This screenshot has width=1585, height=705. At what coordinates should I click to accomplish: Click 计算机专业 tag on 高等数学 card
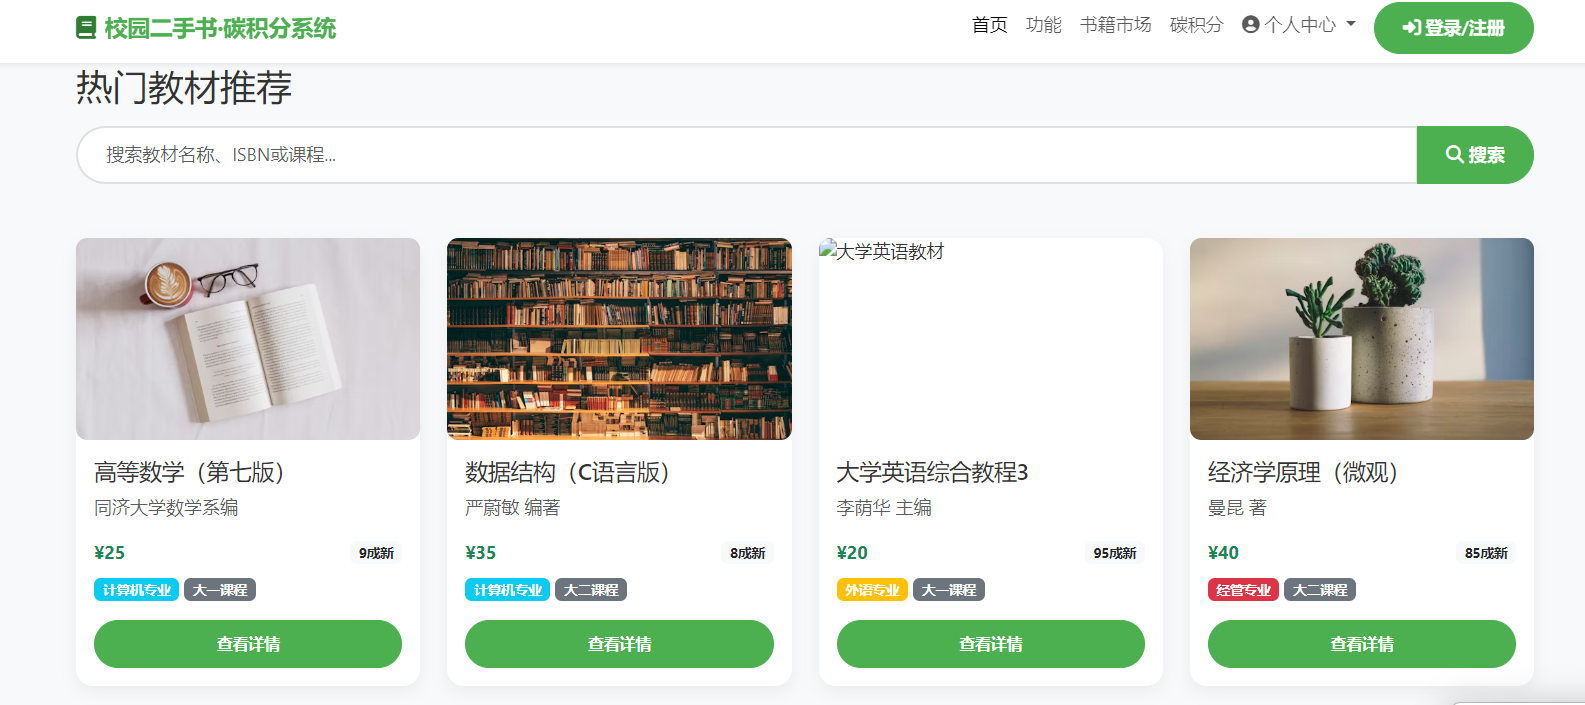[137, 590]
